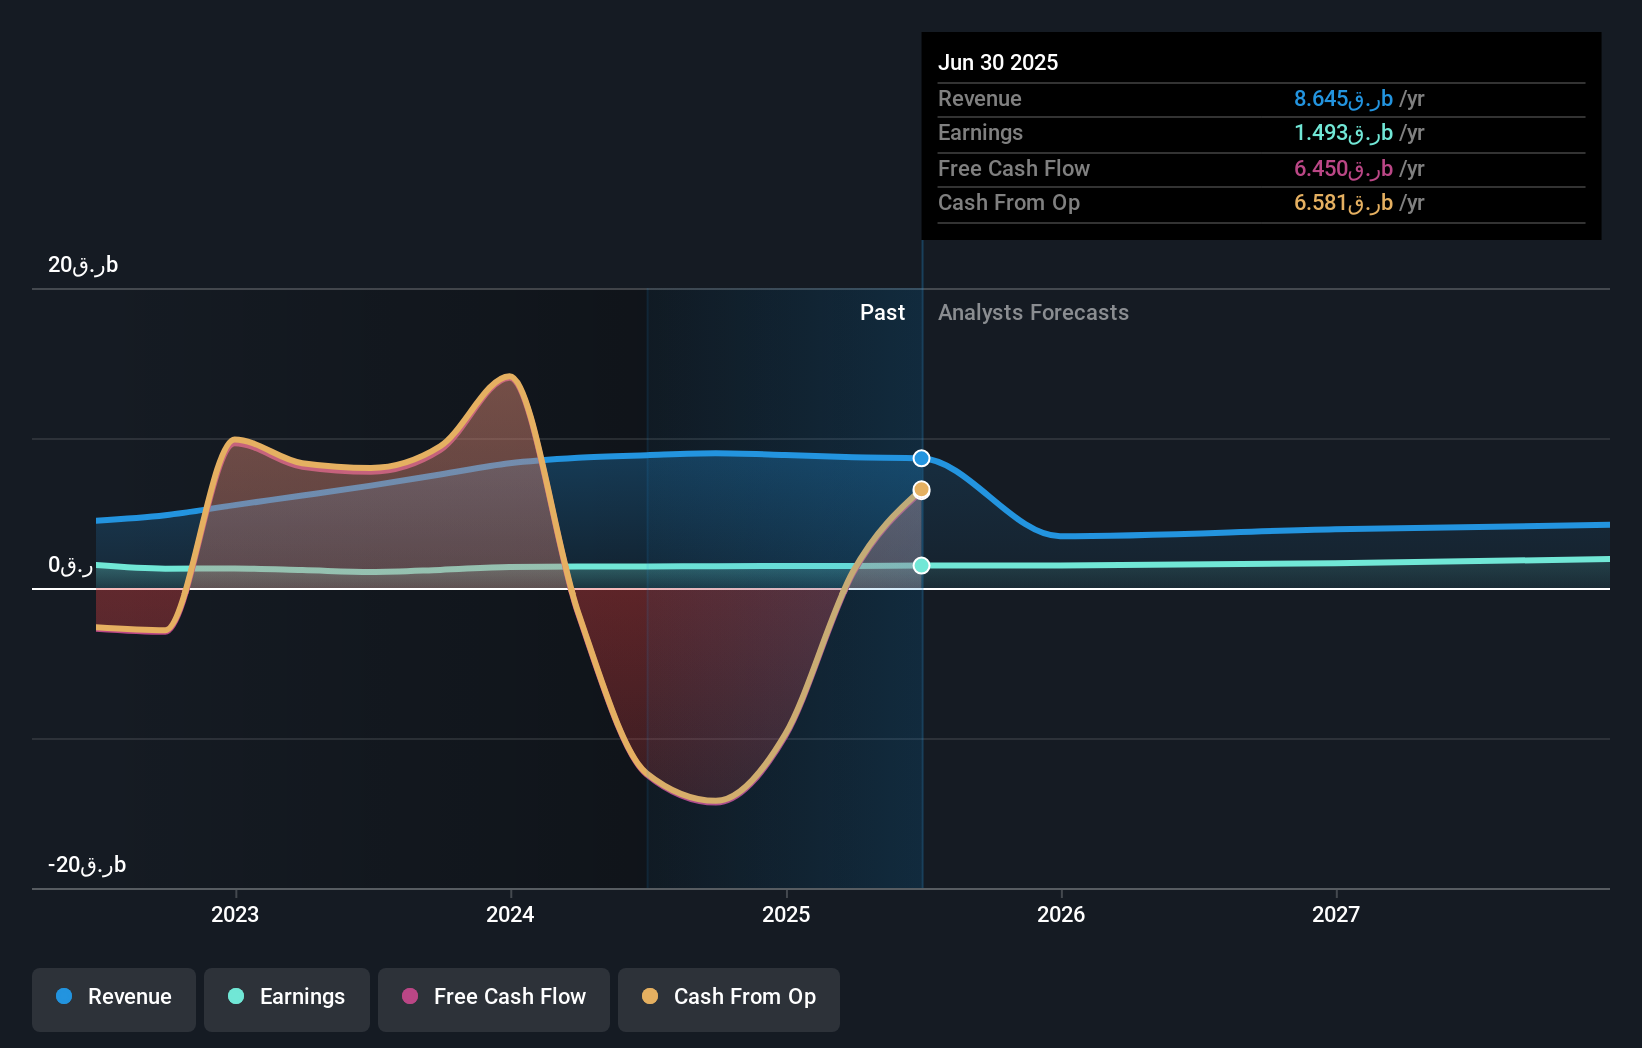Screen dimensions: 1642x1048
Task: Click the 2027 x-axis label
Action: tap(1336, 914)
